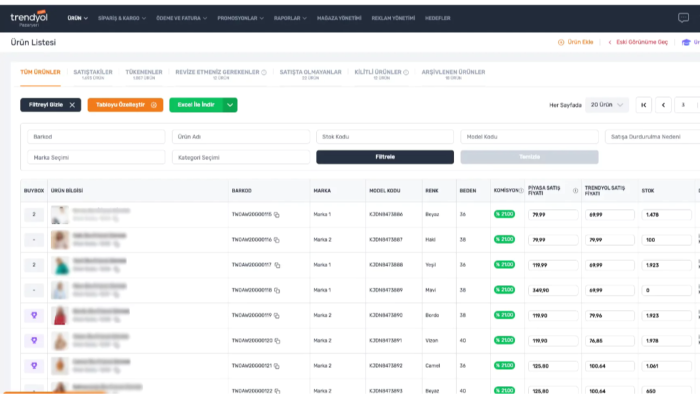
Task: Open the Kategori Seçimi dropdown
Action: tap(241, 158)
